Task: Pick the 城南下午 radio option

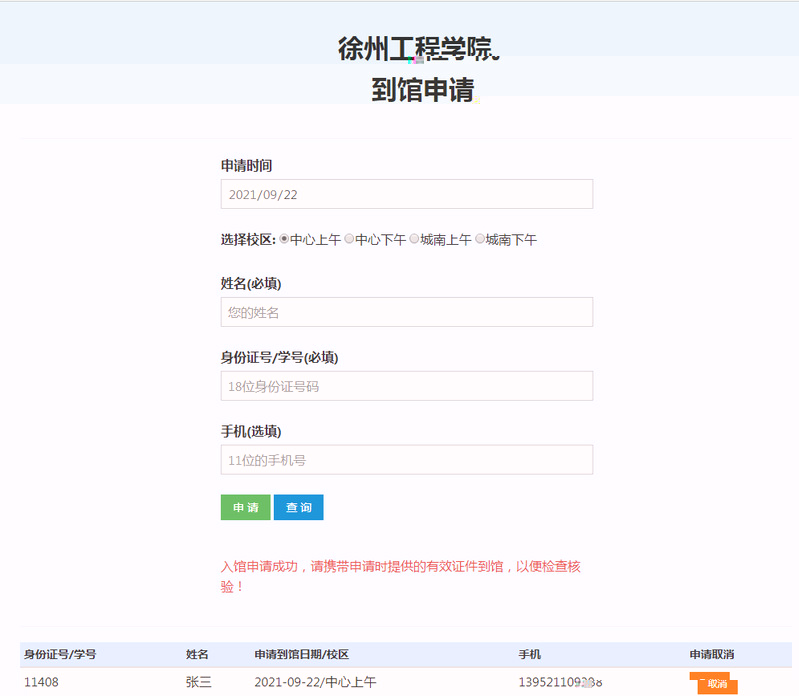Action: click(x=480, y=239)
